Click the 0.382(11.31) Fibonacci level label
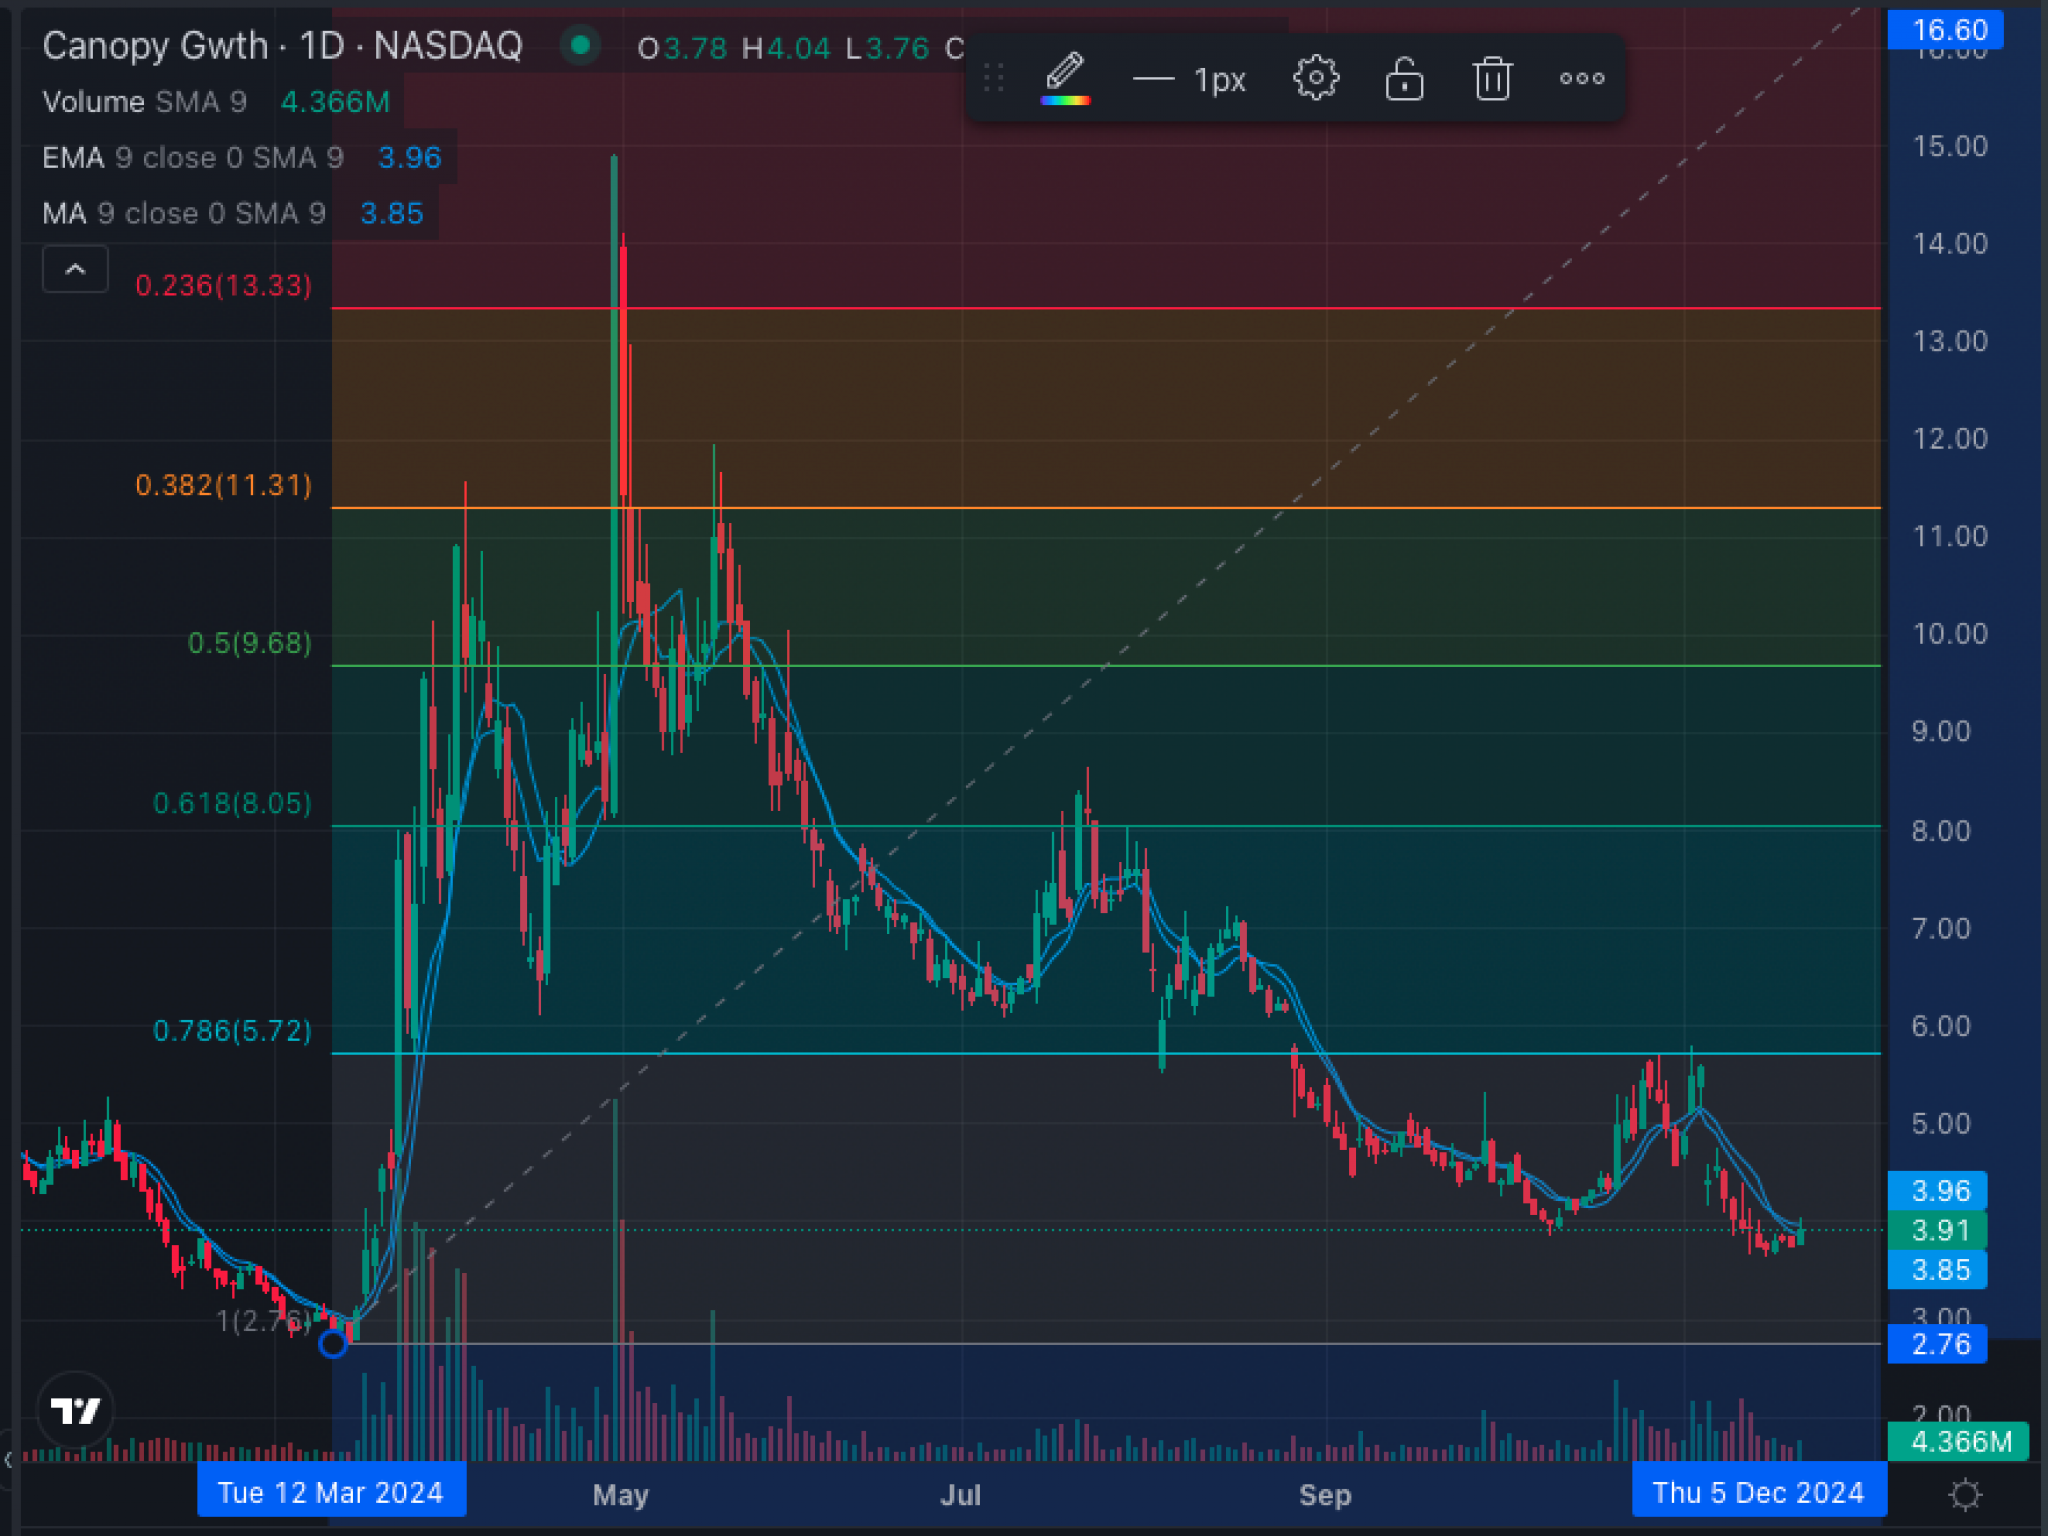 coord(223,486)
